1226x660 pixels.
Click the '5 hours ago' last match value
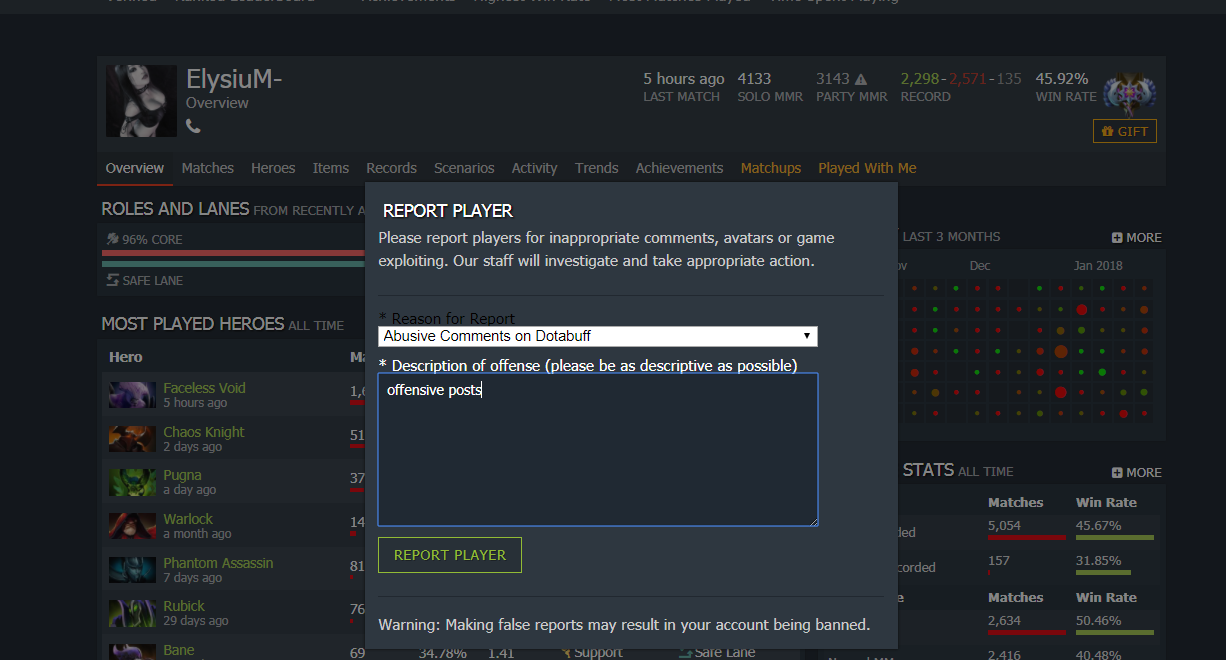[x=684, y=79]
